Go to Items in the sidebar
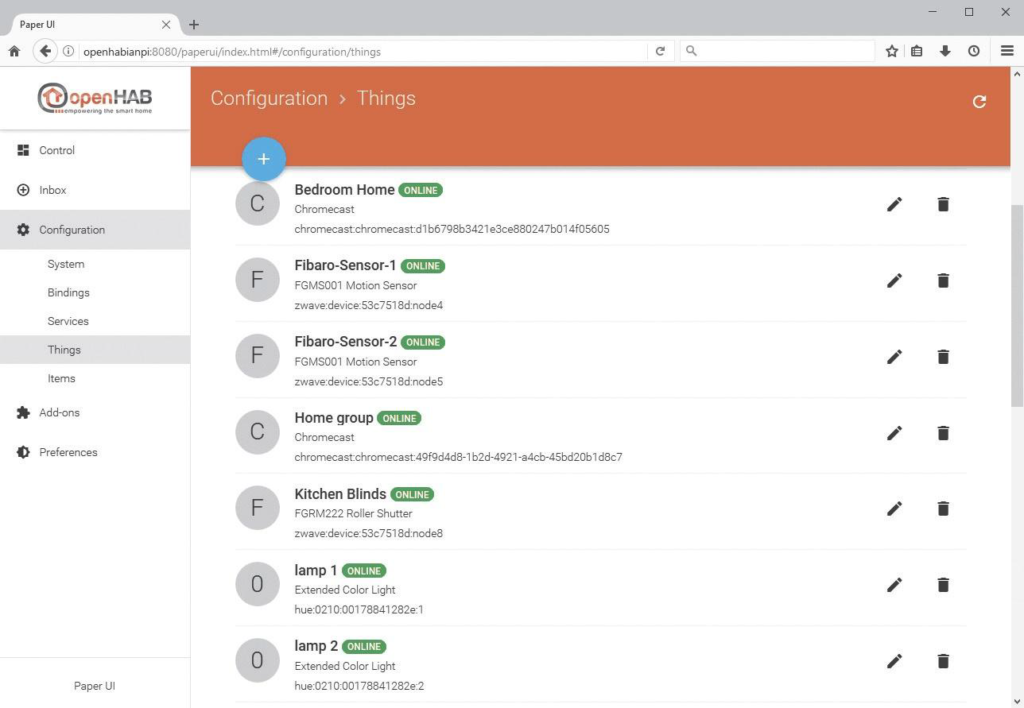1024x708 pixels. 62,378
